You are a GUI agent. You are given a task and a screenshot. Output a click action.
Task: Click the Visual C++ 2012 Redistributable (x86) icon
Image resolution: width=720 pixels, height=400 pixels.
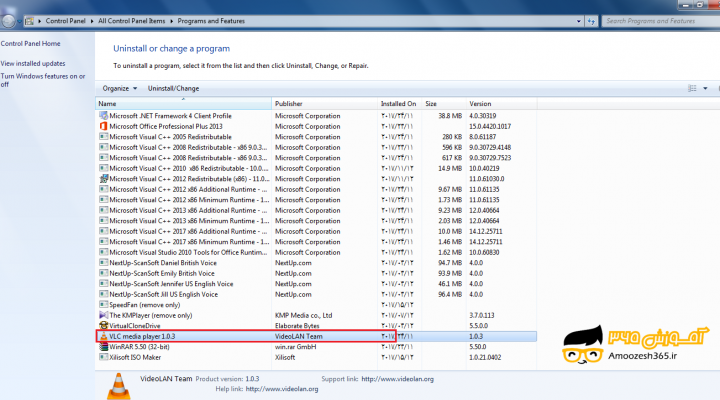coord(103,179)
